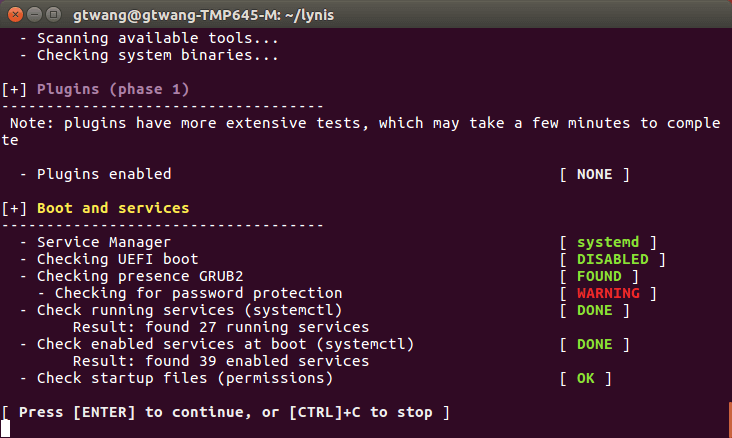Click the systemd status label
Viewport: 732px width, 438px height.
click(607, 242)
